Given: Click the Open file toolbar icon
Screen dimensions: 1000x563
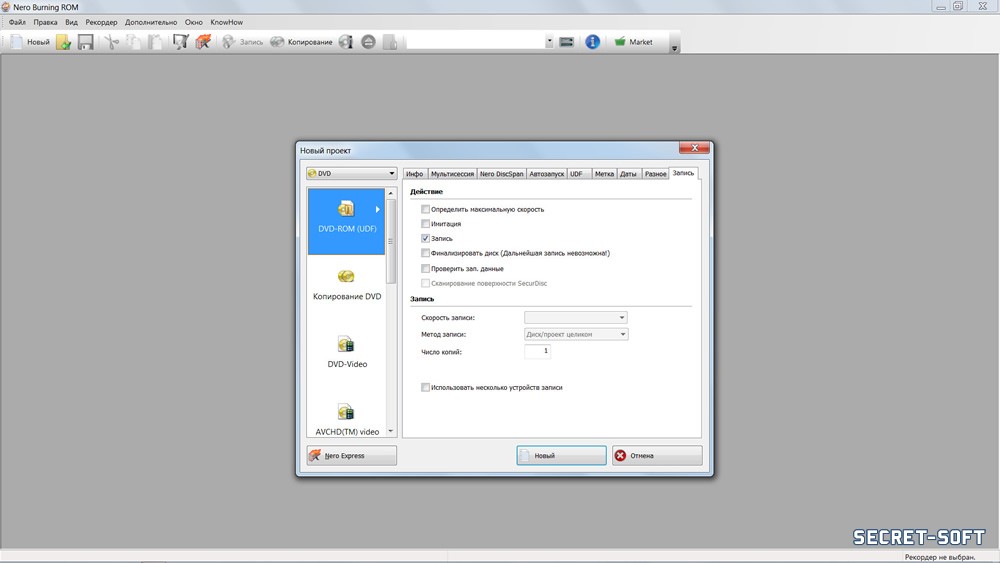Looking at the screenshot, I should pos(64,42).
